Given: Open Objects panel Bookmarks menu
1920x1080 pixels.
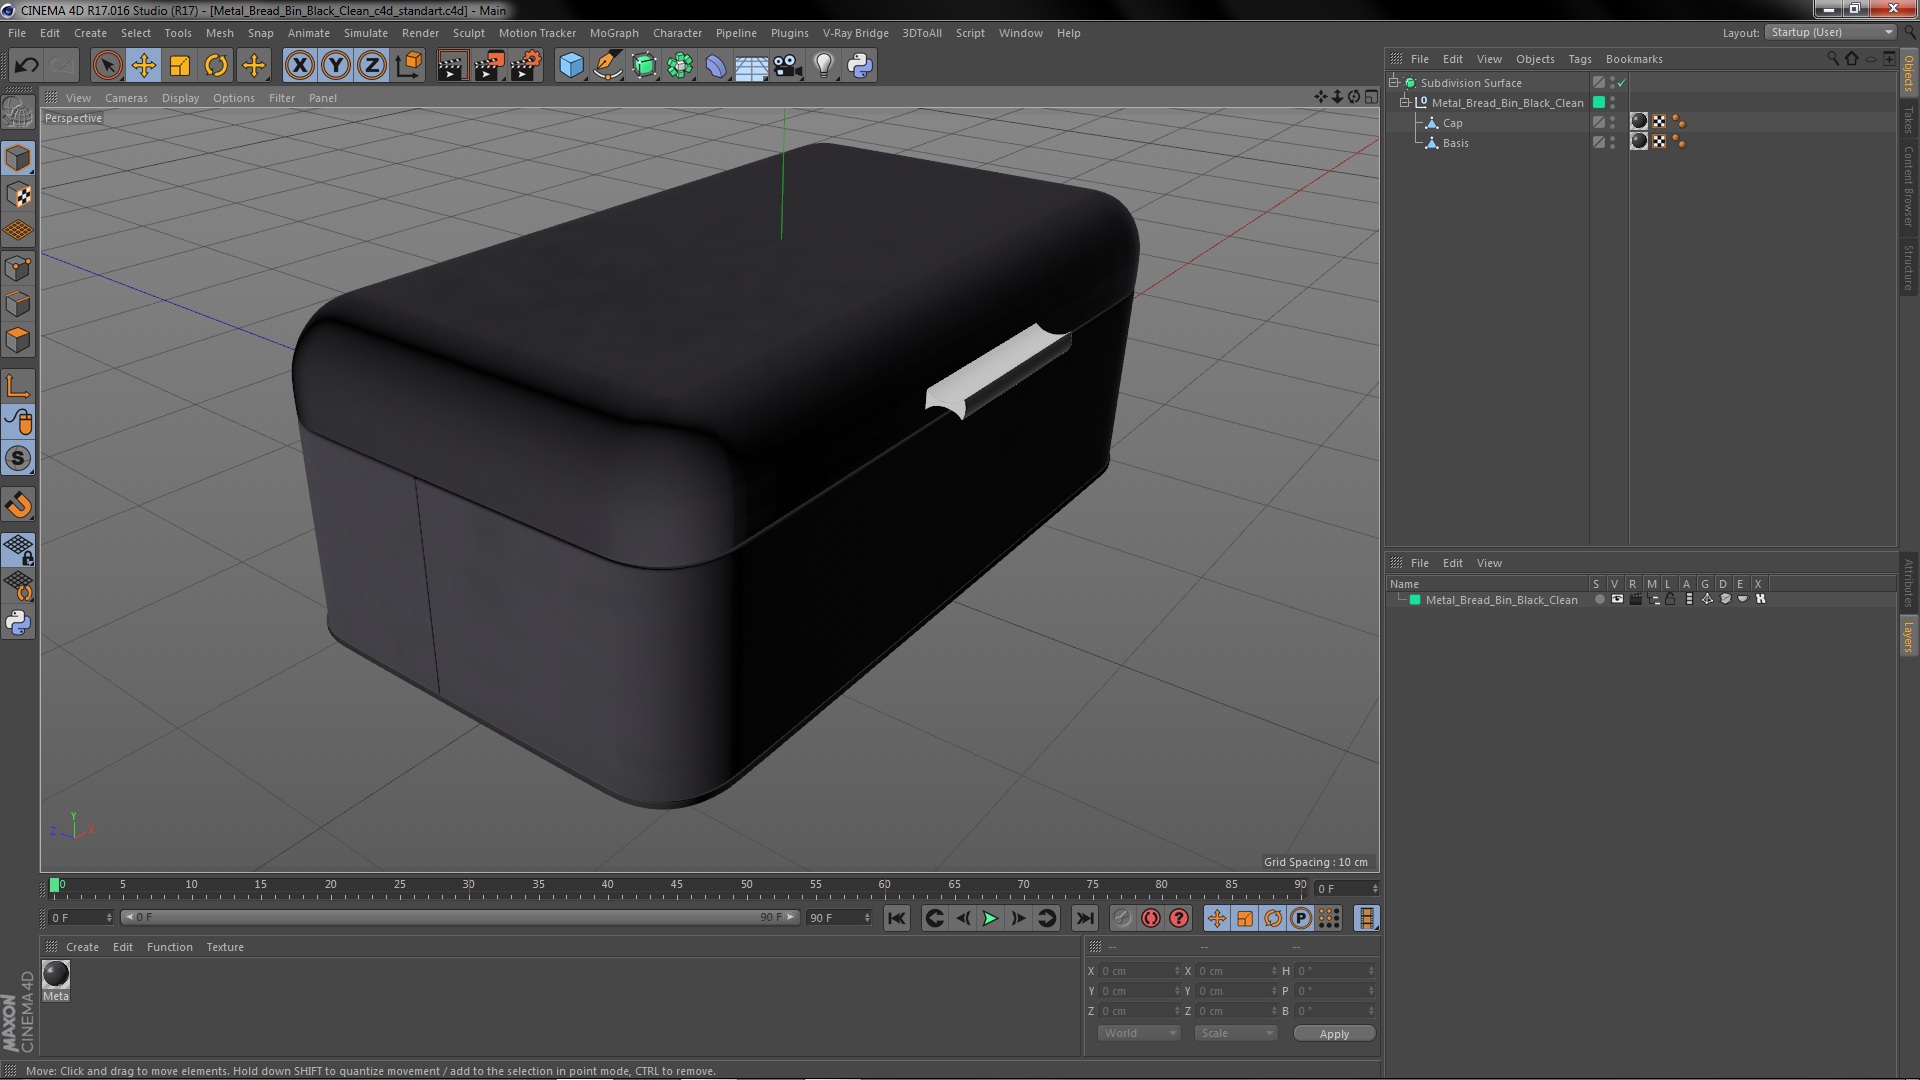Looking at the screenshot, I should [x=1633, y=59].
